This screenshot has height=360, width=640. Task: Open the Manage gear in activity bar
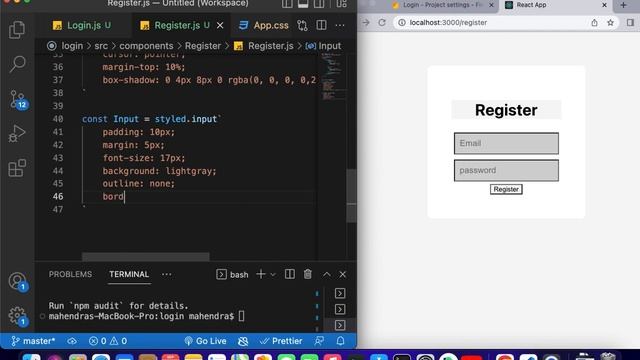[x=18, y=316]
